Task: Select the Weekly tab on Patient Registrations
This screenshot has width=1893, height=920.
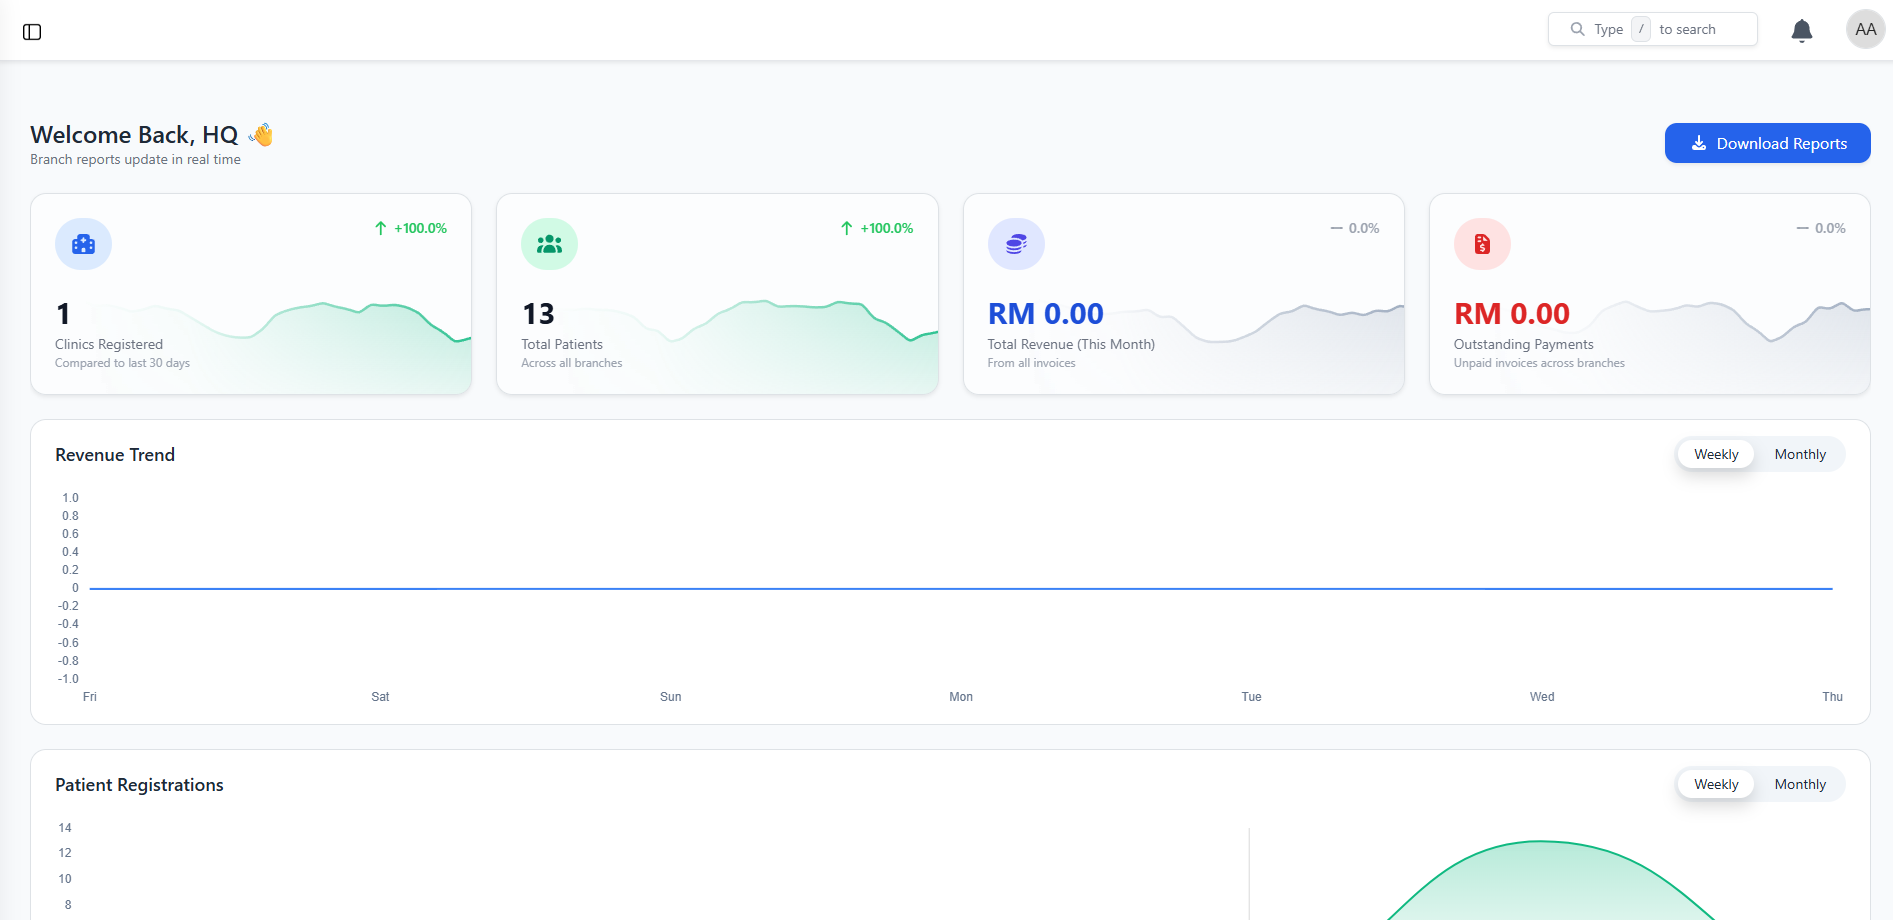Action: click(x=1715, y=784)
